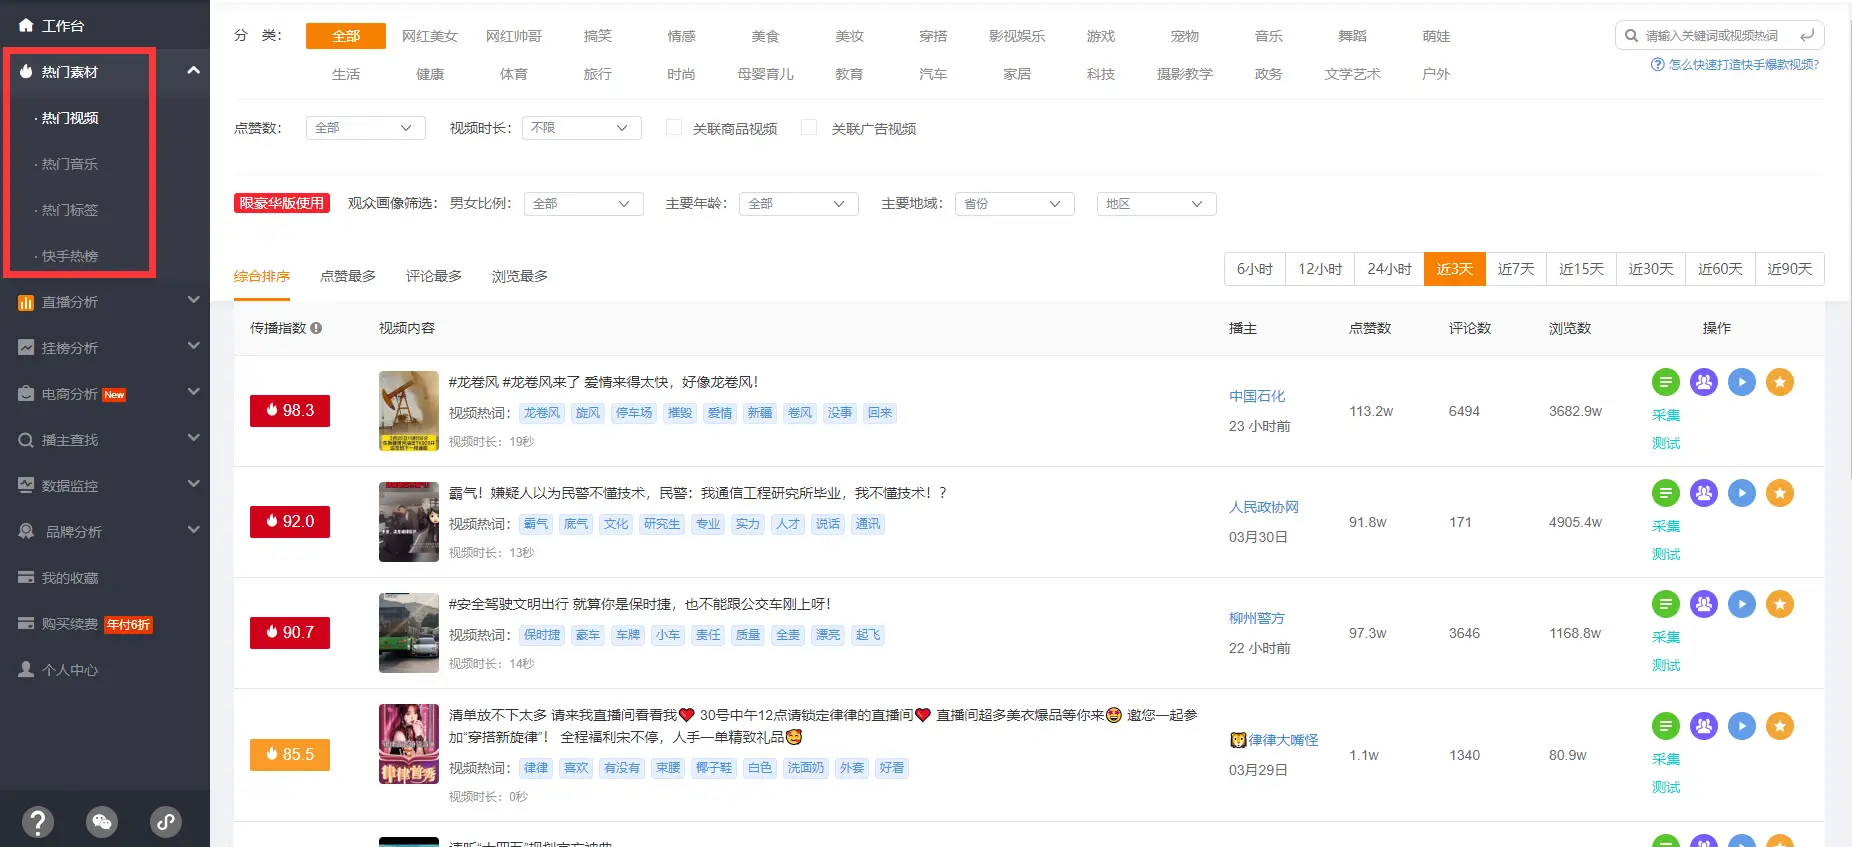
Task: Open the WeChat icon in sidebar footer
Action: 102,822
